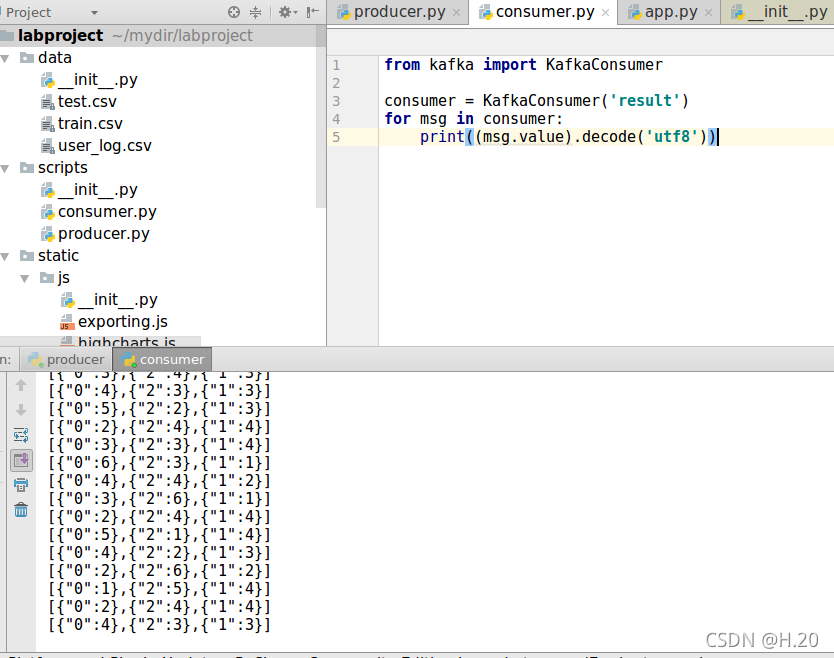Open the Project panel settings gear
Screen dimensions: 834x658
288,12
